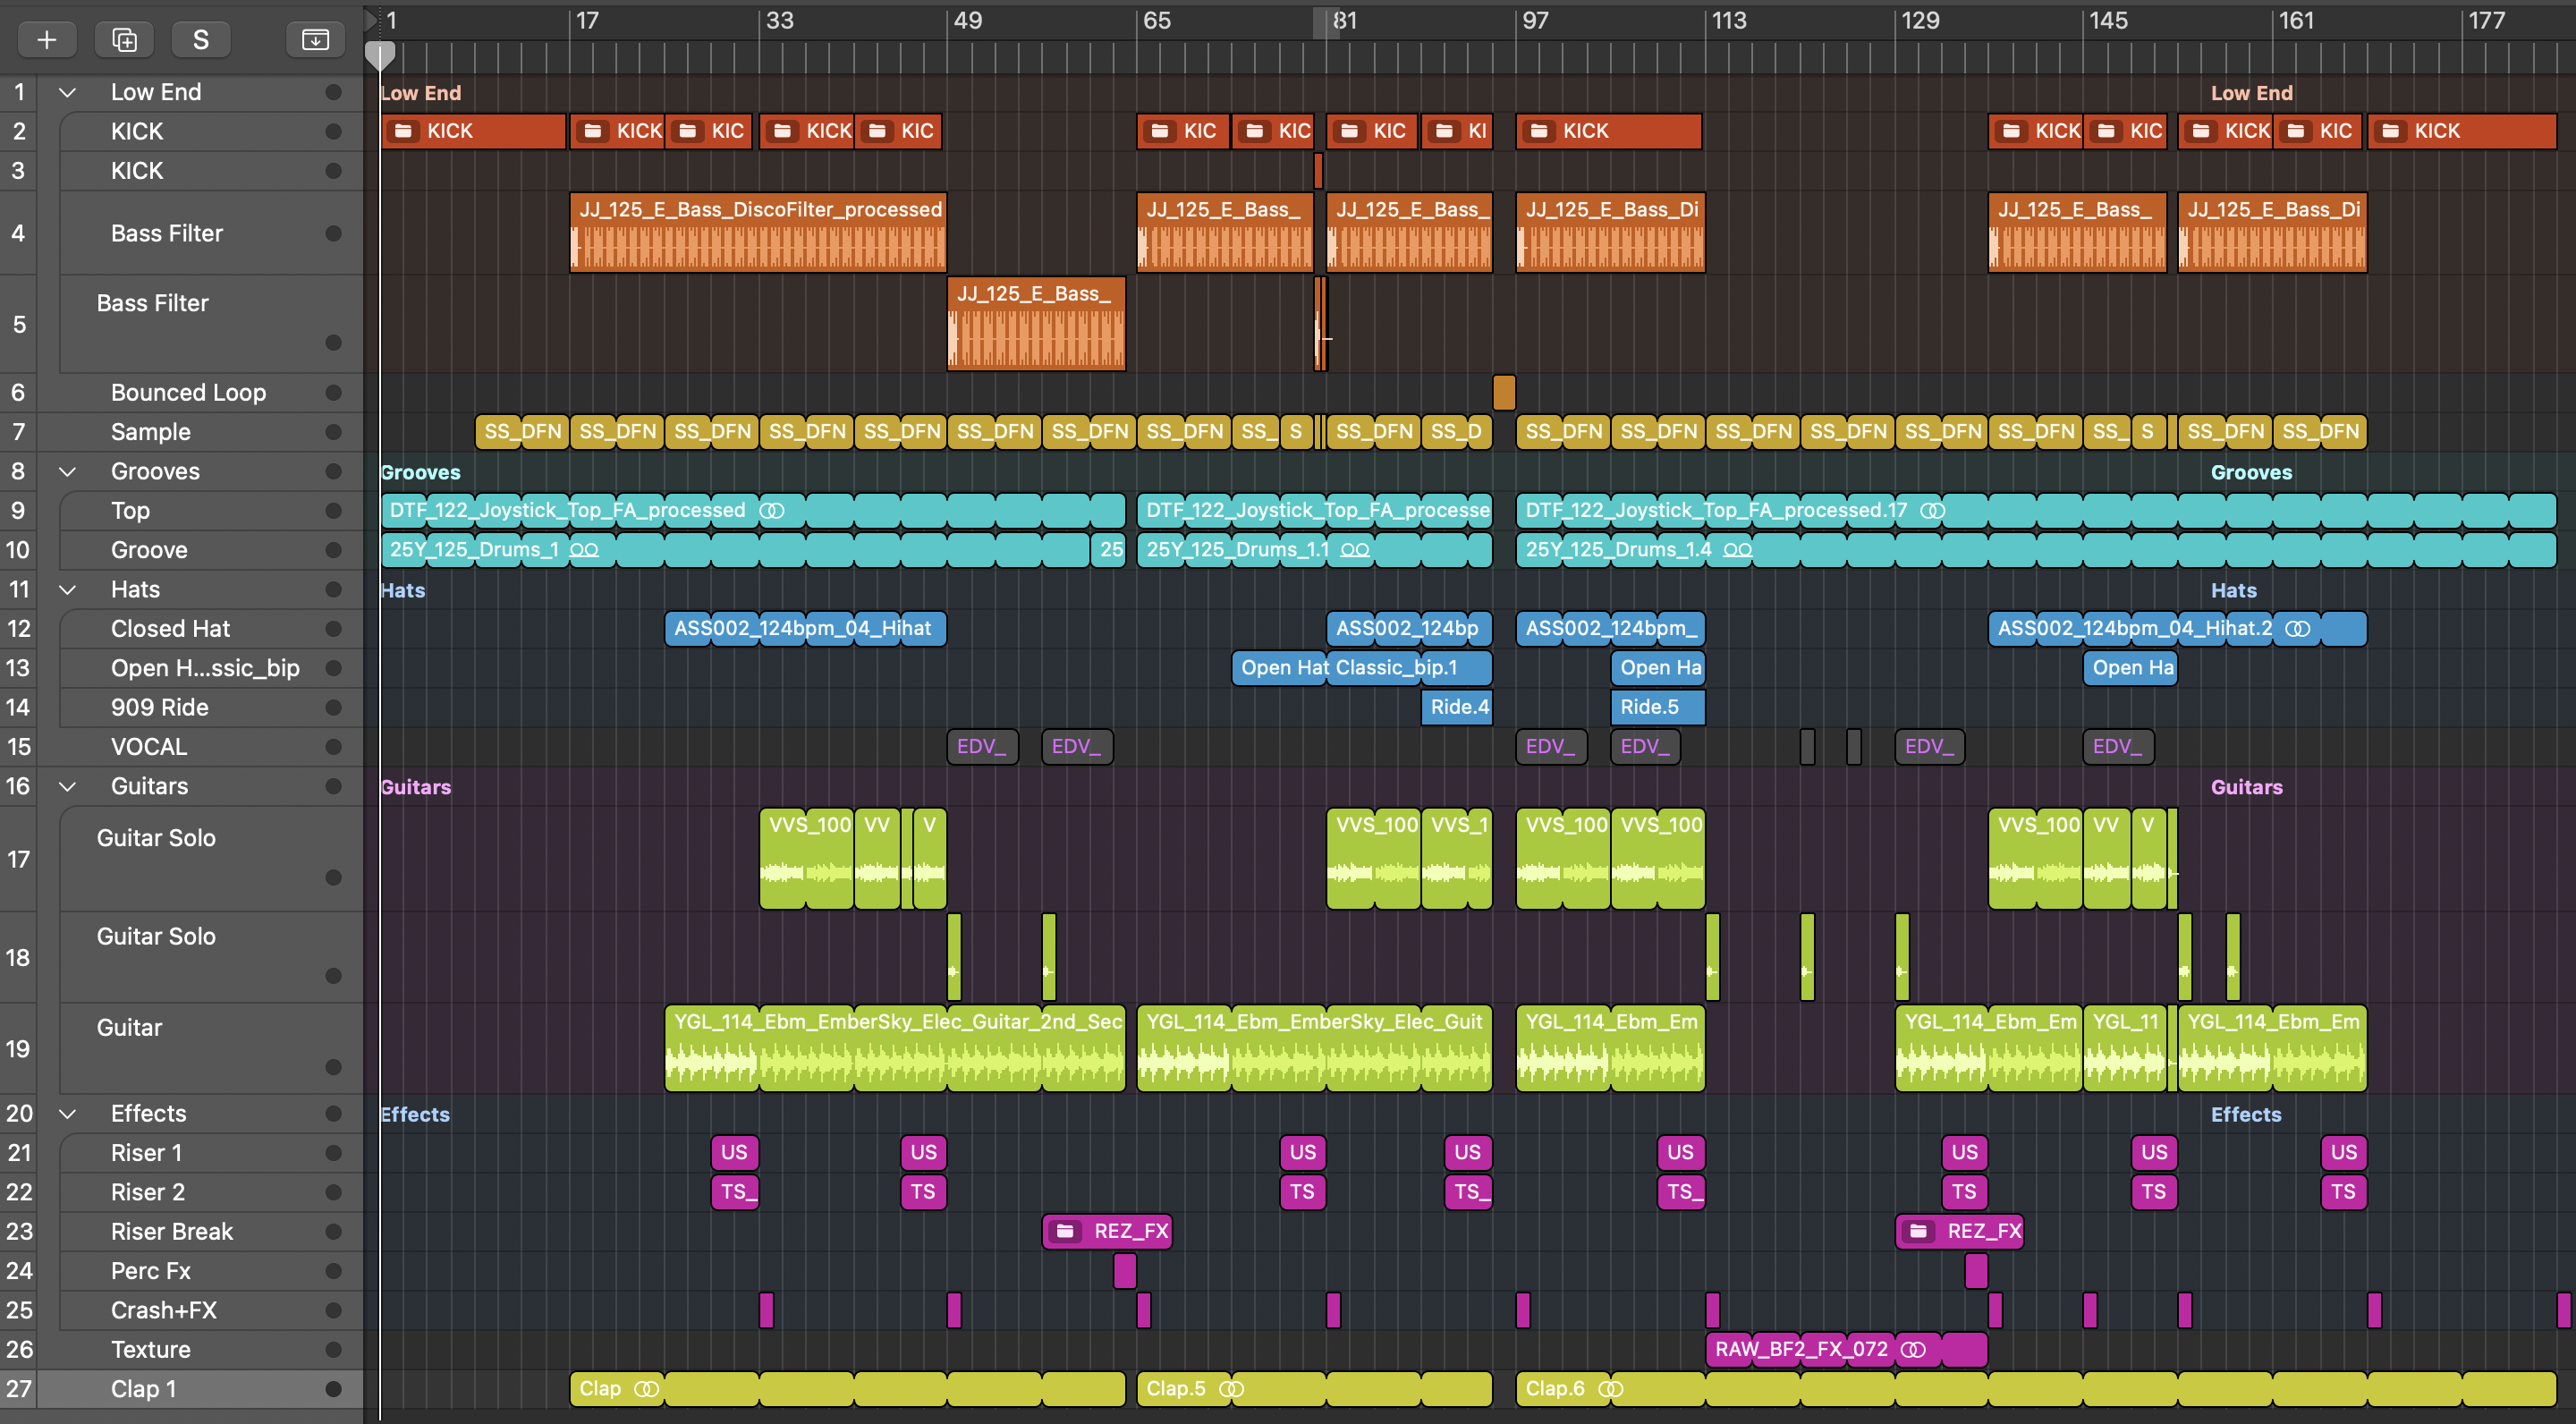The height and width of the screenshot is (1424, 2576).
Task: Click the duplicate track button
Action: click(124, 39)
